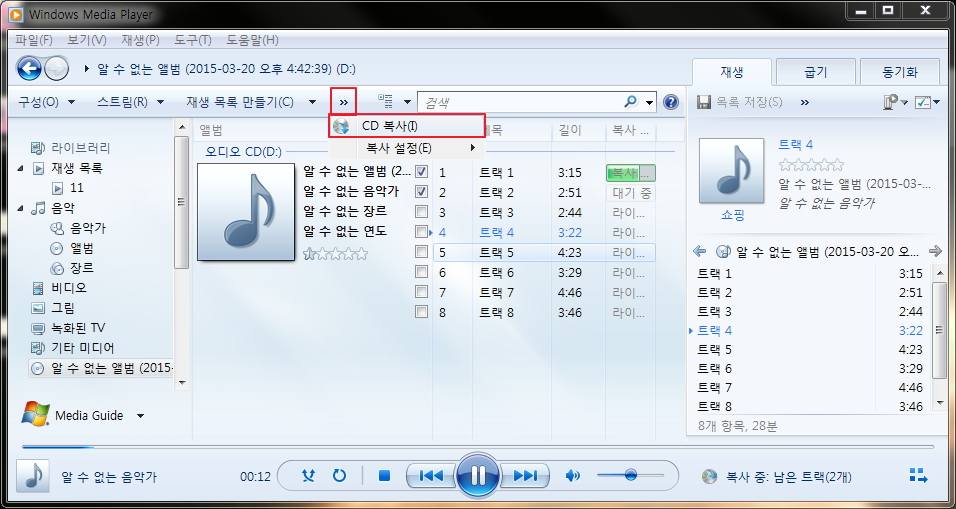Click the playback seek bar
Image resolution: width=956 pixels, height=509 pixels.
pyautogui.click(x=478, y=447)
